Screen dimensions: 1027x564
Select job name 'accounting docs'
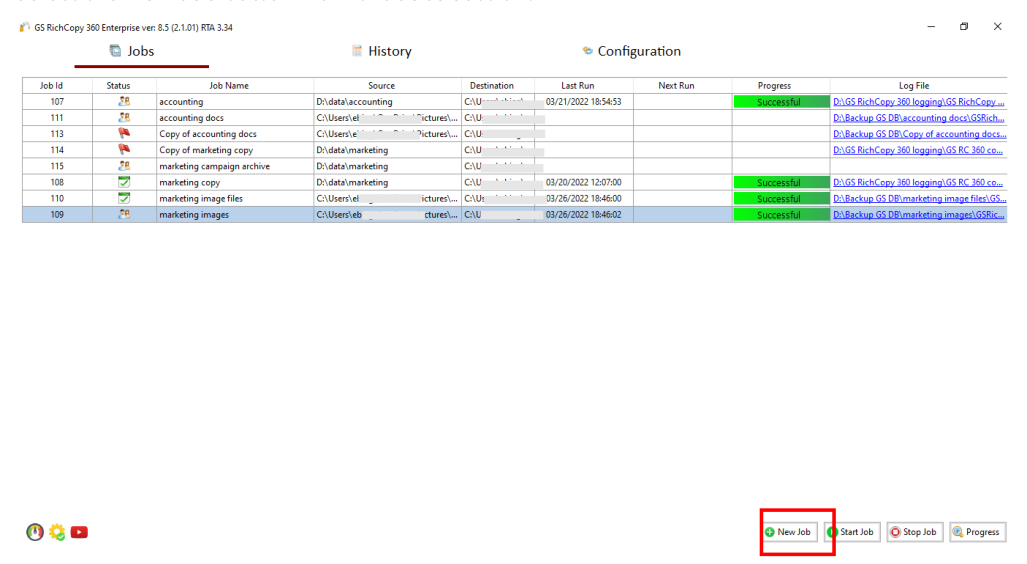click(191, 118)
